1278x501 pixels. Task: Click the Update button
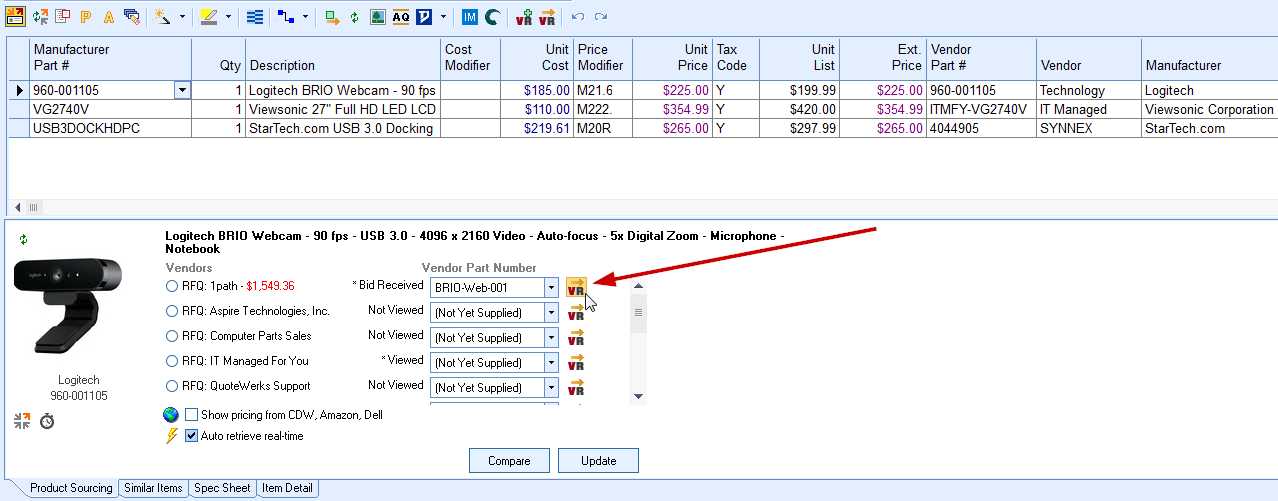[598, 461]
